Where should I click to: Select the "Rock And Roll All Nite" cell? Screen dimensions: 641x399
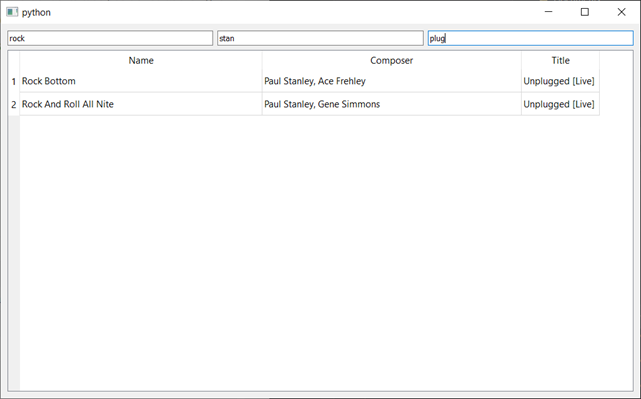(x=141, y=104)
